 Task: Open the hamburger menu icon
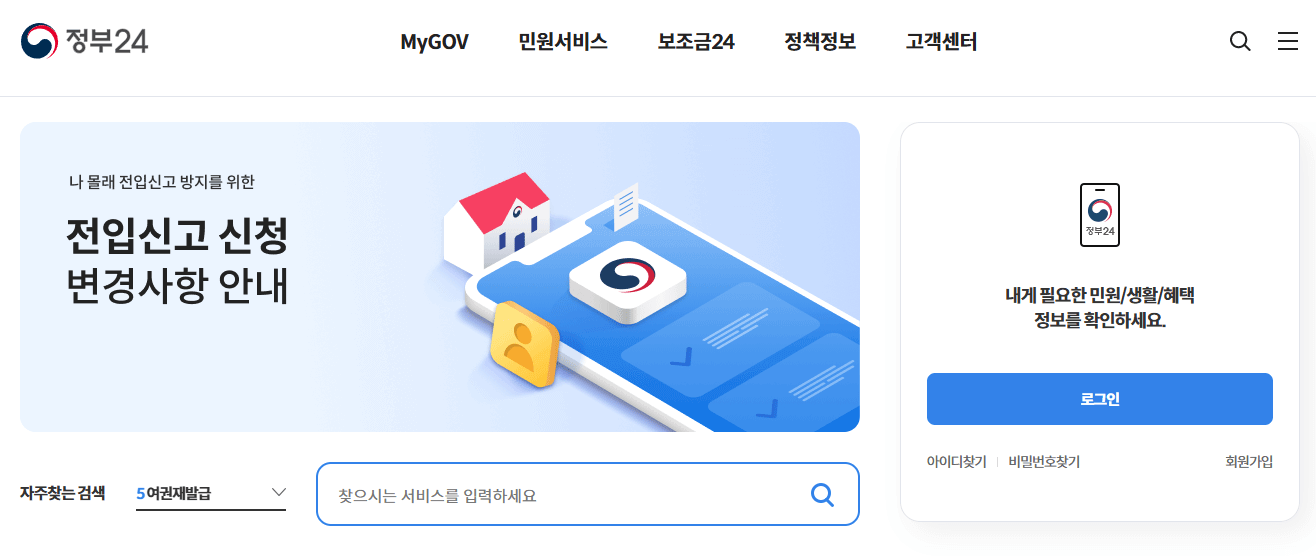[1288, 41]
